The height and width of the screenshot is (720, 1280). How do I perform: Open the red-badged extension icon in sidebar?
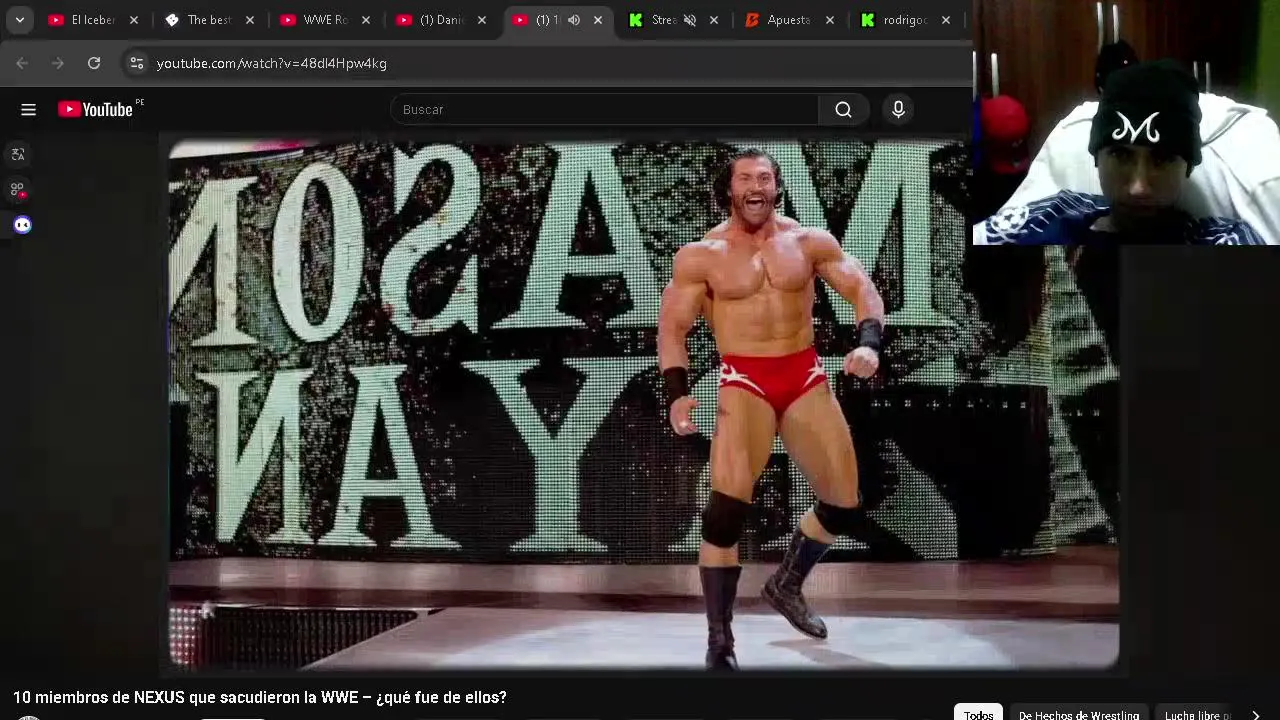pos(18,189)
